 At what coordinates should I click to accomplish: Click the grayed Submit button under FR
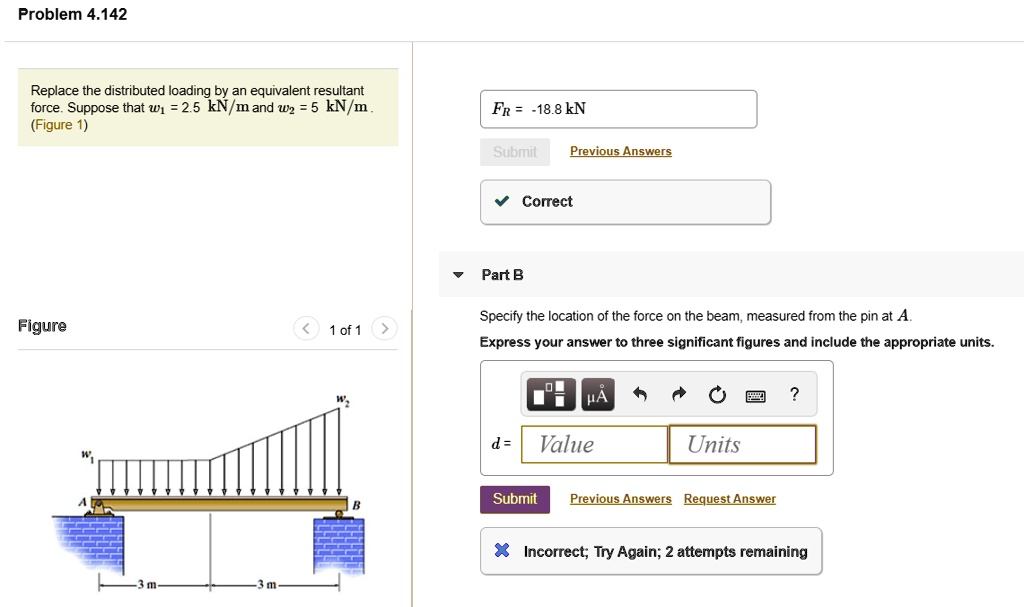coord(514,151)
